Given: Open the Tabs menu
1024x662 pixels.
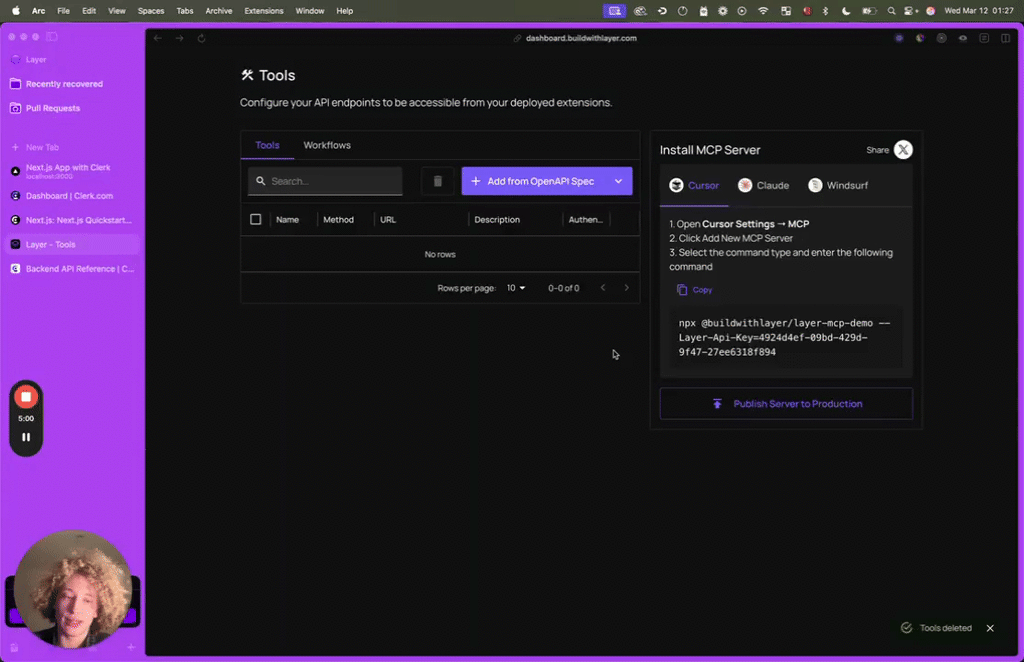Looking at the screenshot, I should (x=185, y=10).
